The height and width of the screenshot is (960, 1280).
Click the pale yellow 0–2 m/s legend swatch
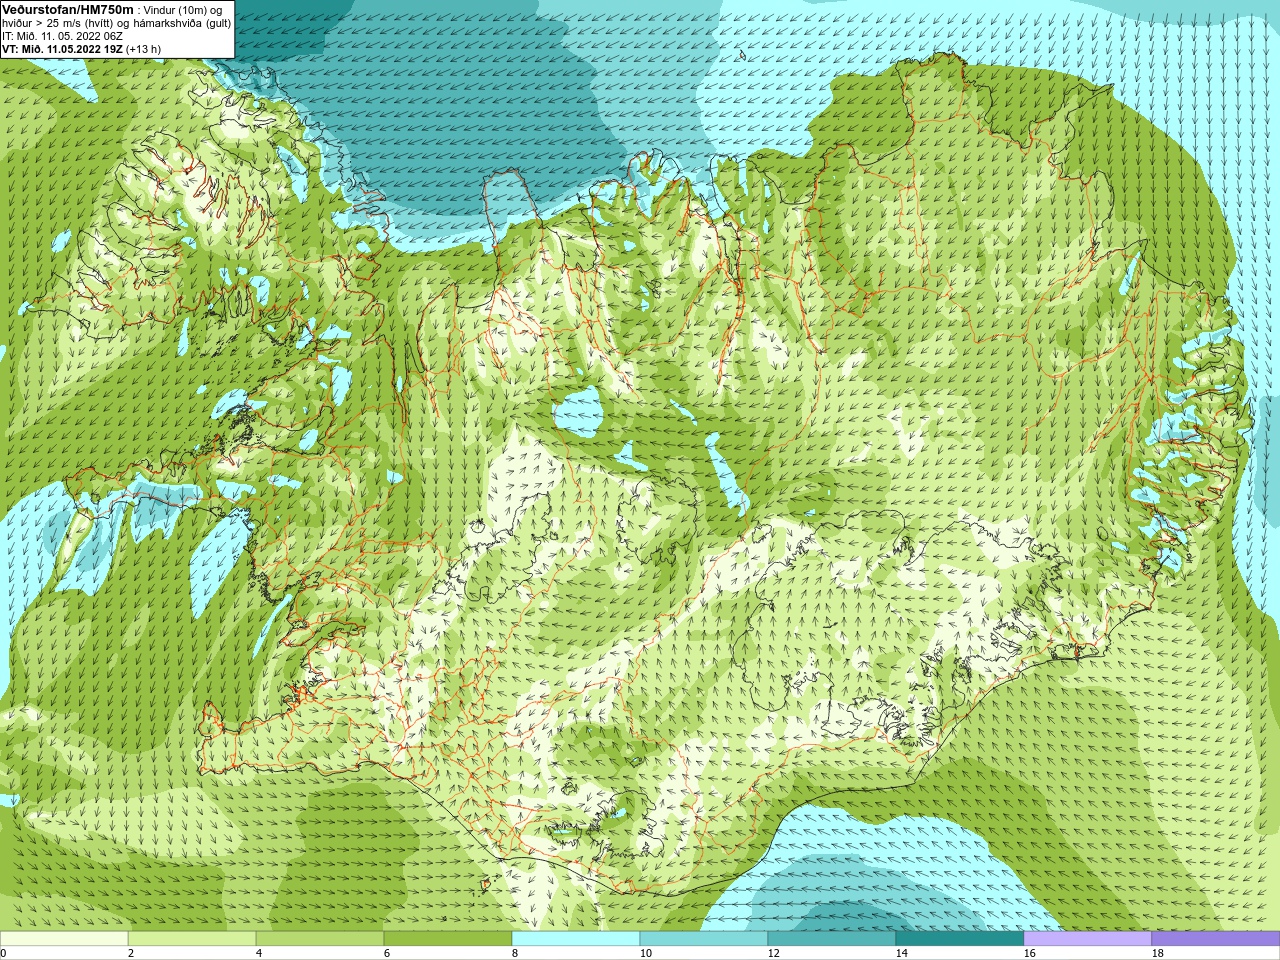tap(64, 939)
